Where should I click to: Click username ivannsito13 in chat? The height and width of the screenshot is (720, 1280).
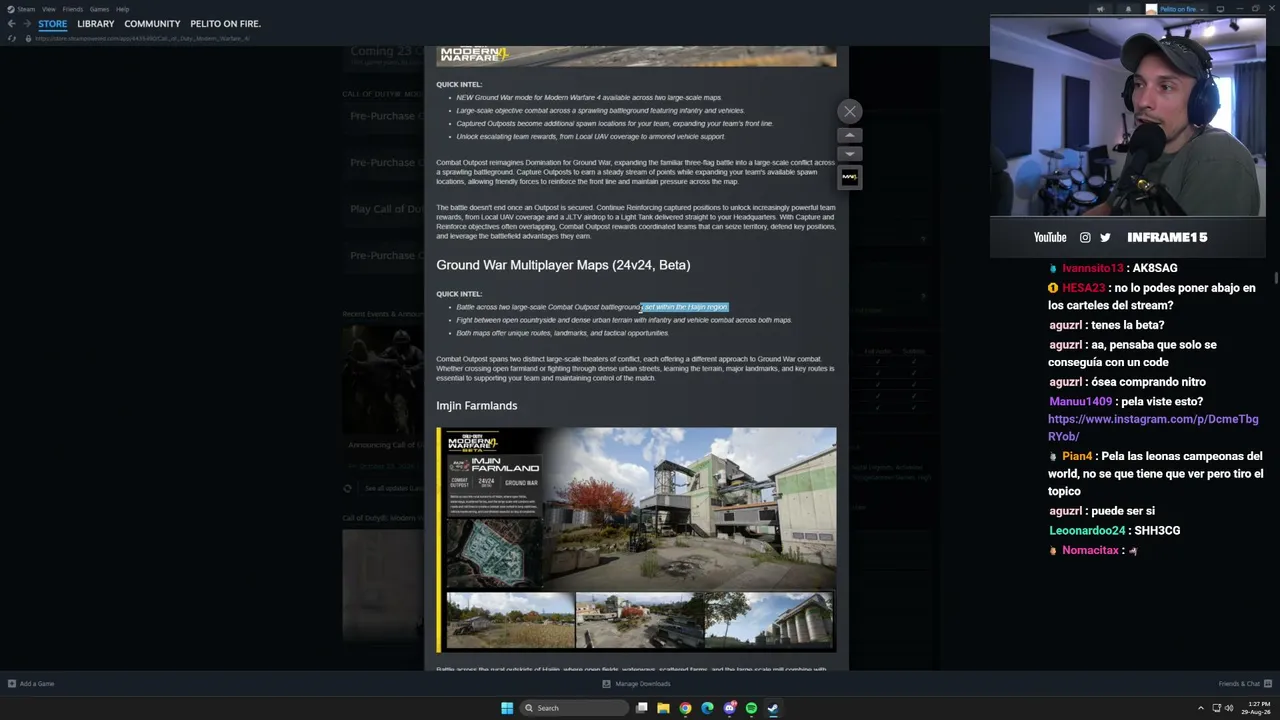1093,268
